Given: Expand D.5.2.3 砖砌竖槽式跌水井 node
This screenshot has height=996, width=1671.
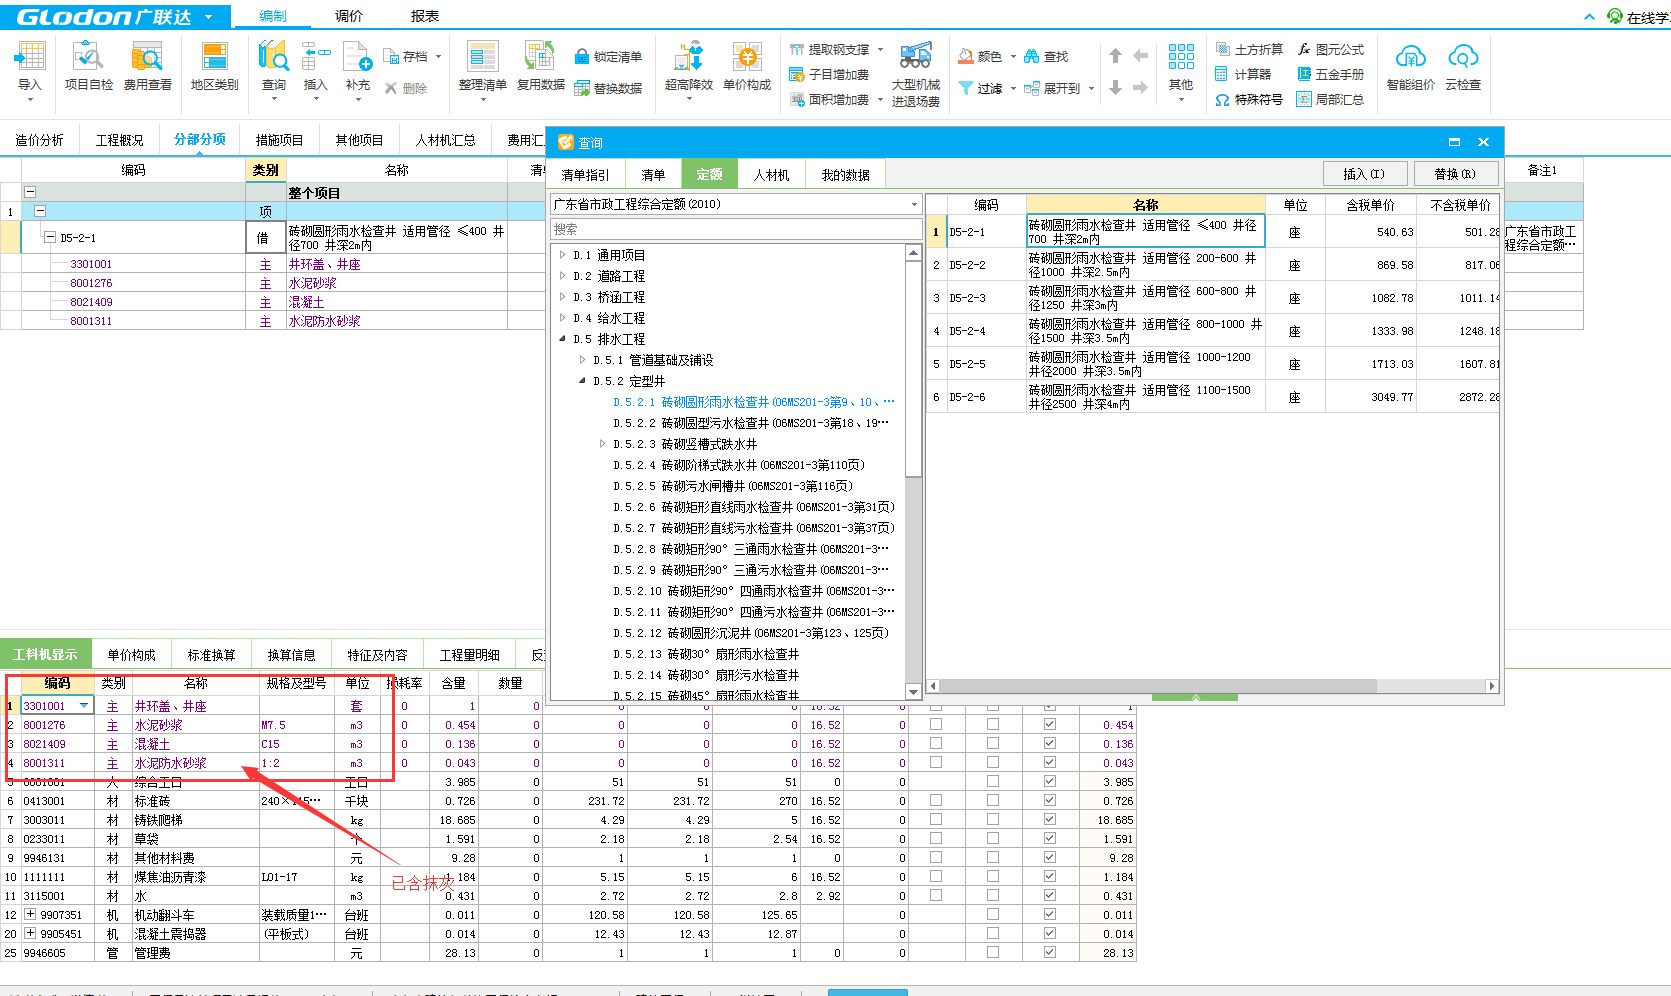Looking at the screenshot, I should pos(603,444).
